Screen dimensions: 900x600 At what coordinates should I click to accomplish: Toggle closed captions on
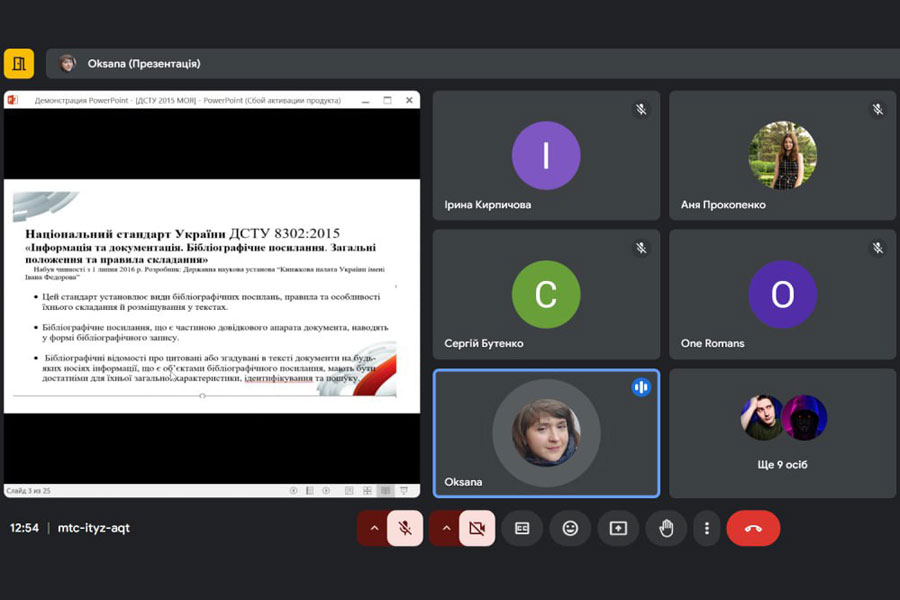tap(522, 528)
